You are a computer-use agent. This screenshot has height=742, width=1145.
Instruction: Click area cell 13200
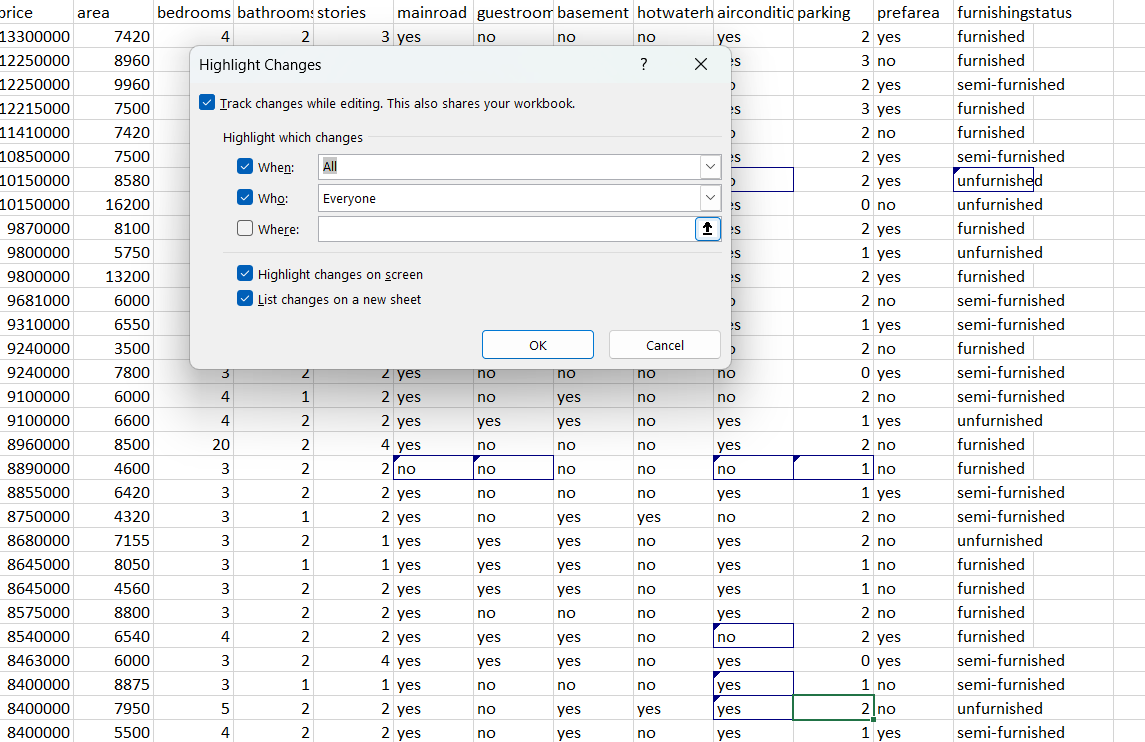click(x=113, y=277)
